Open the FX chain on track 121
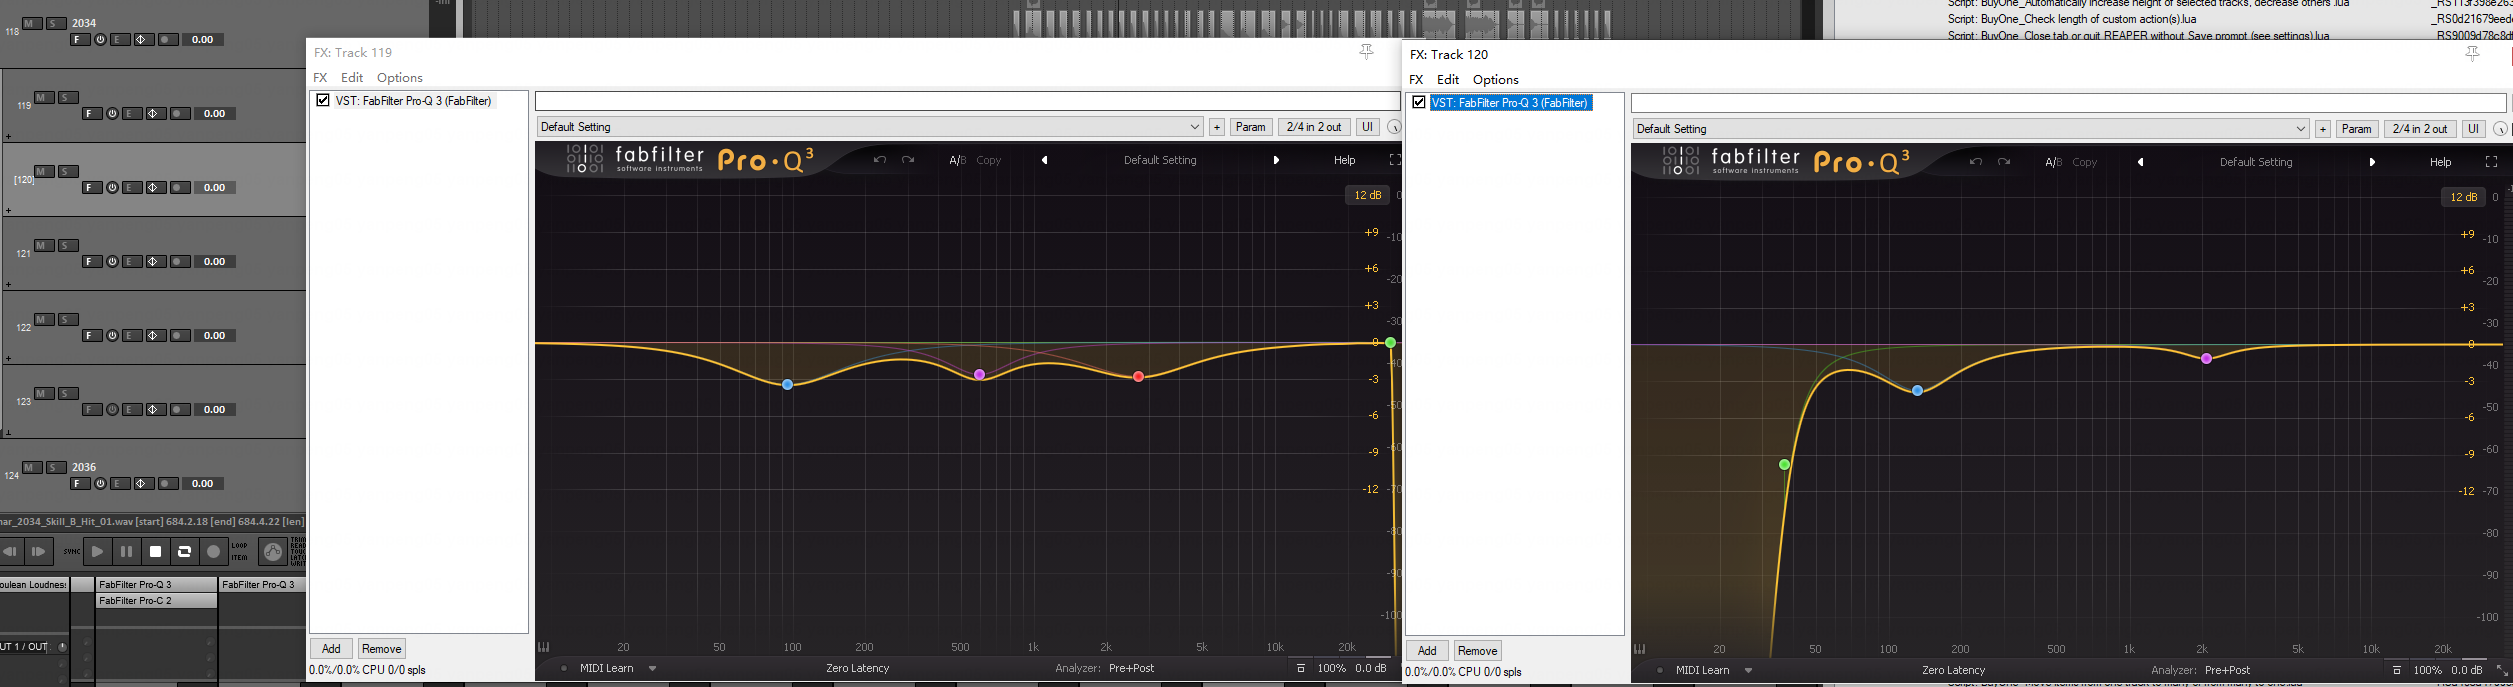Screen dimensions: 2513x687 91,262
